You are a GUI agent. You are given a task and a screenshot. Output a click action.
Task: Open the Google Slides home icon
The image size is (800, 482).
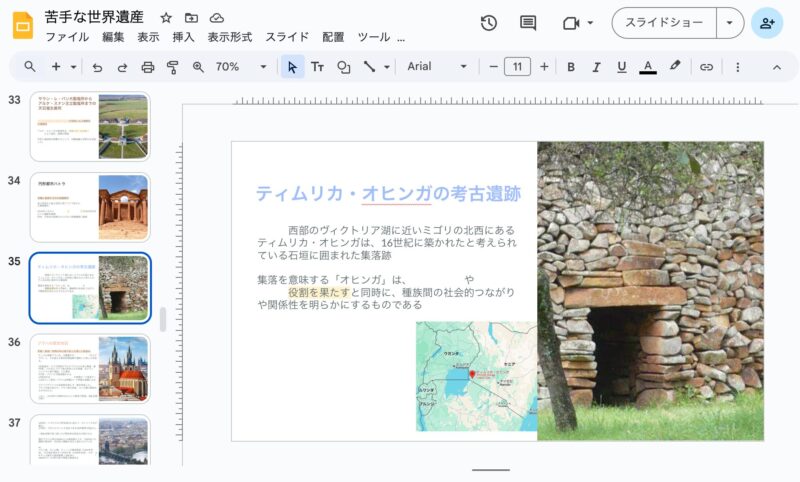coord(22,26)
